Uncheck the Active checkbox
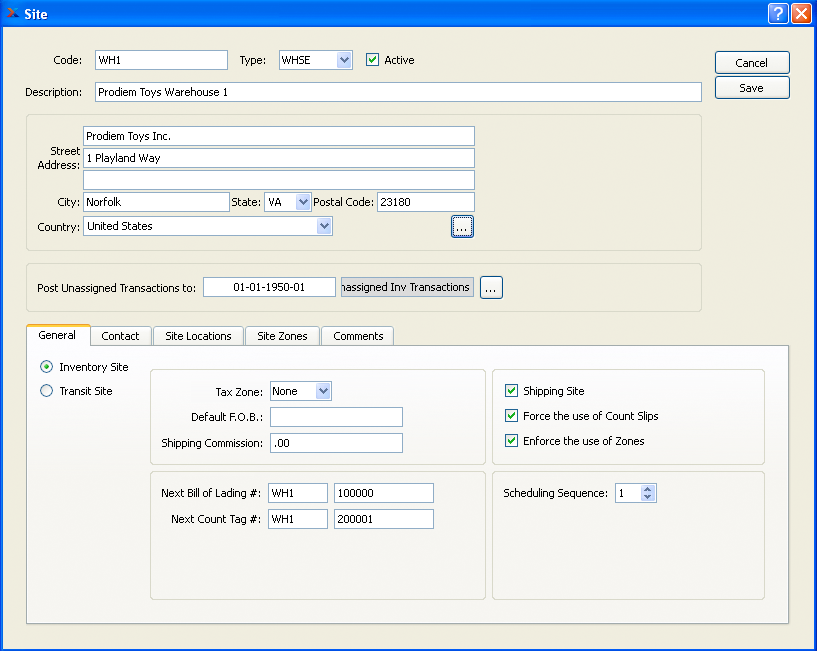Screen dimensions: 817x651 point(373,60)
